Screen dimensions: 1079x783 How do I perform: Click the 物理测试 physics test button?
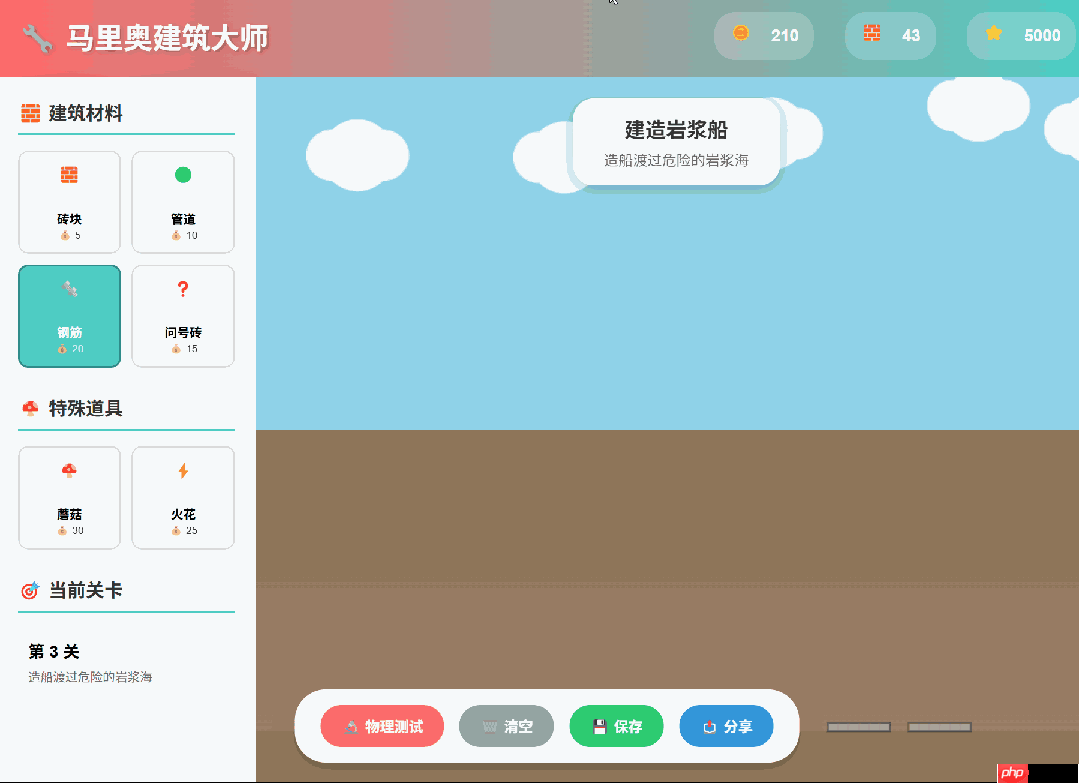[x=382, y=727]
